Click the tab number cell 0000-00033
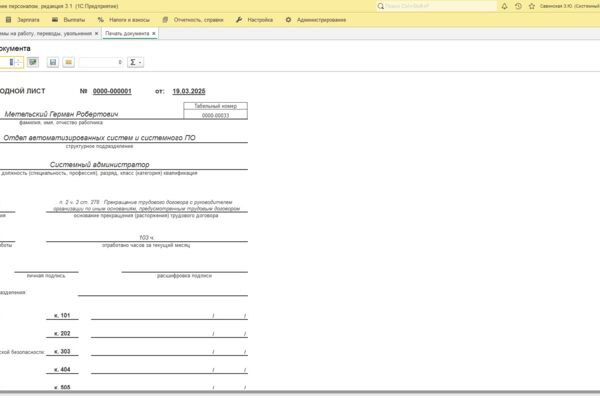600x400 pixels. pos(215,115)
